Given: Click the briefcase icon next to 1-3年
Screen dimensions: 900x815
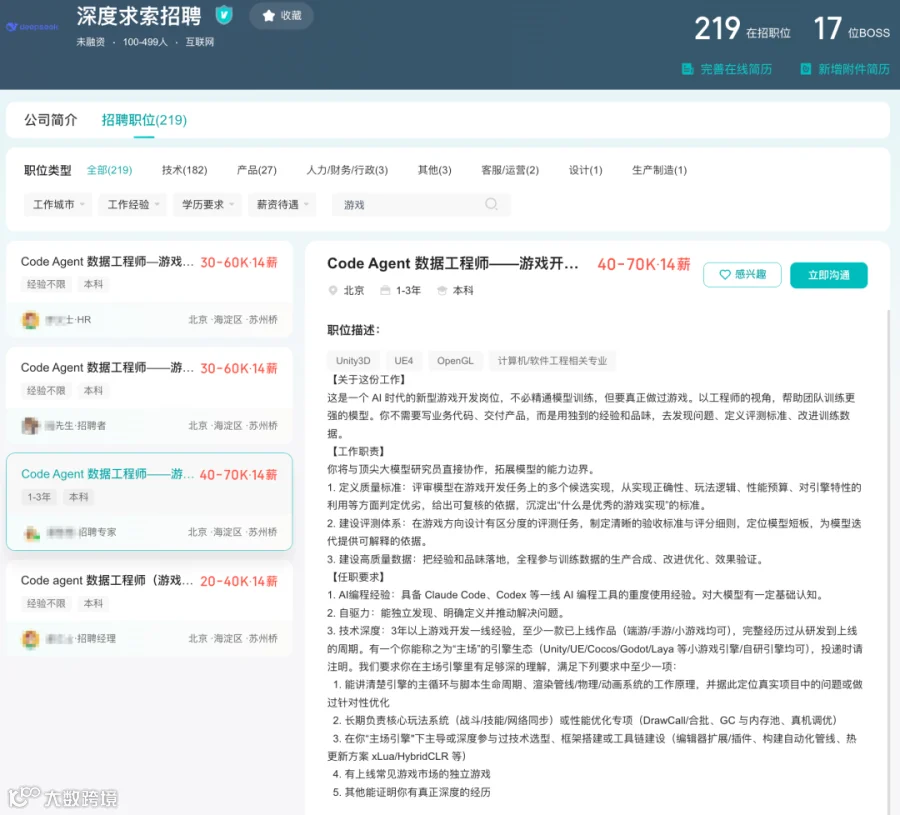Looking at the screenshot, I should [x=385, y=290].
